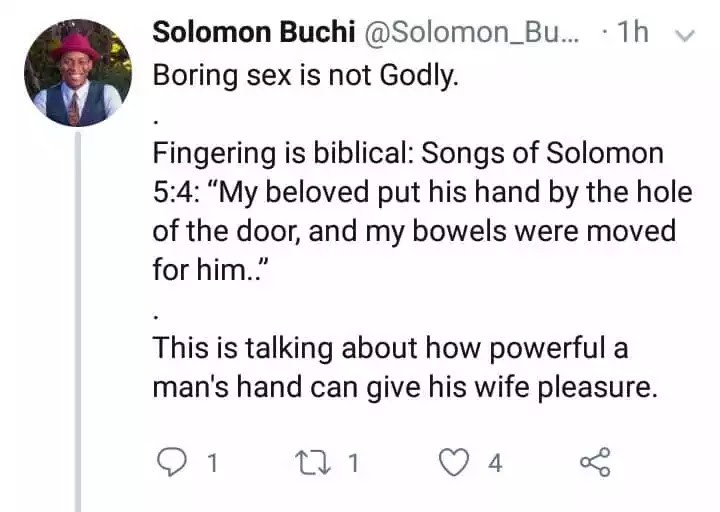The width and height of the screenshot is (720, 512).
Task: Click the grey thread line below avatar
Action: pyautogui.click(x=78, y=321)
